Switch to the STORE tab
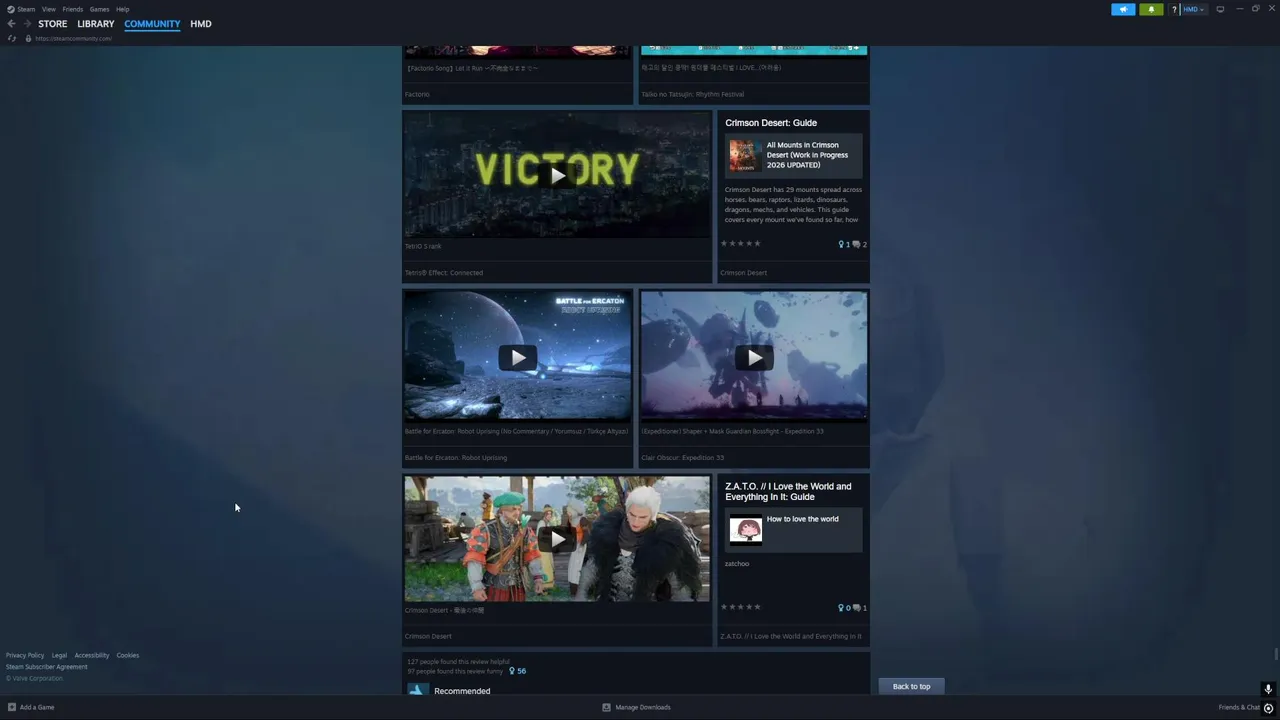The image size is (1280, 720). [x=53, y=24]
